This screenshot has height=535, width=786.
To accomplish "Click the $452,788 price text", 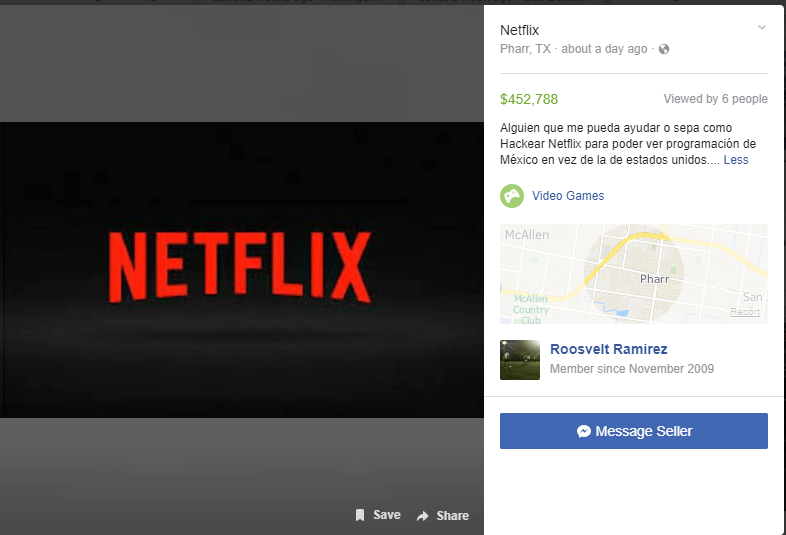I will 529,99.
